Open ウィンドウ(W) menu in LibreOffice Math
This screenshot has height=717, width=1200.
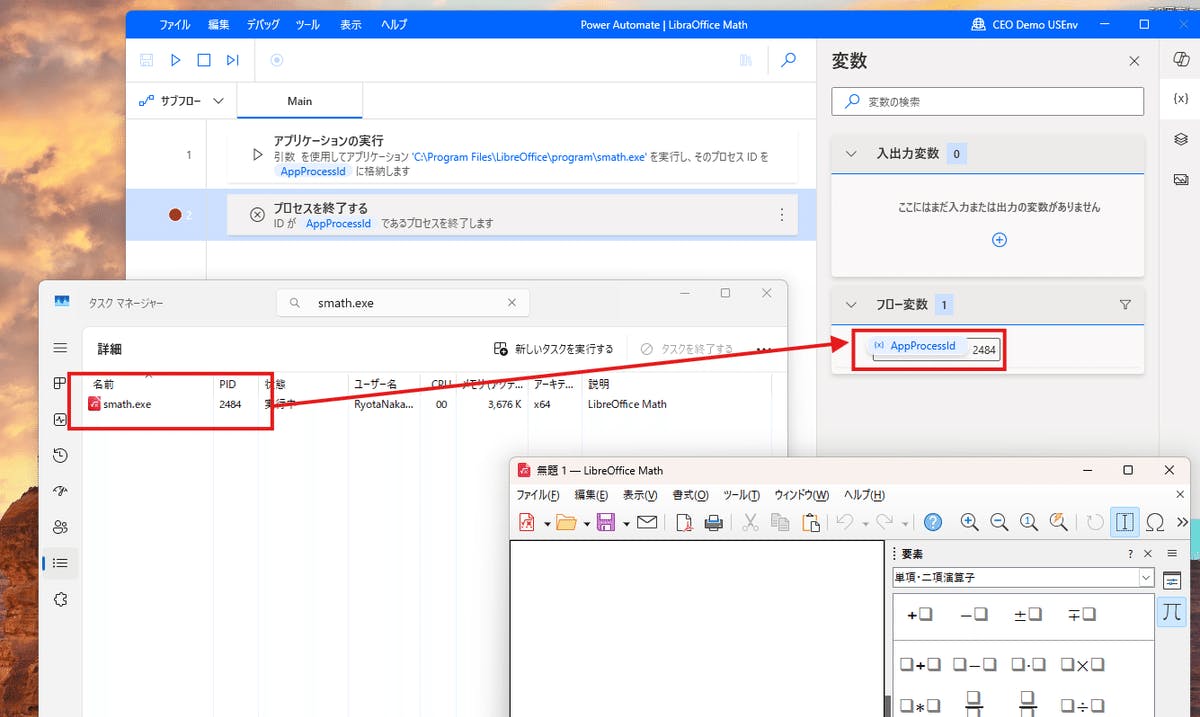(801, 495)
